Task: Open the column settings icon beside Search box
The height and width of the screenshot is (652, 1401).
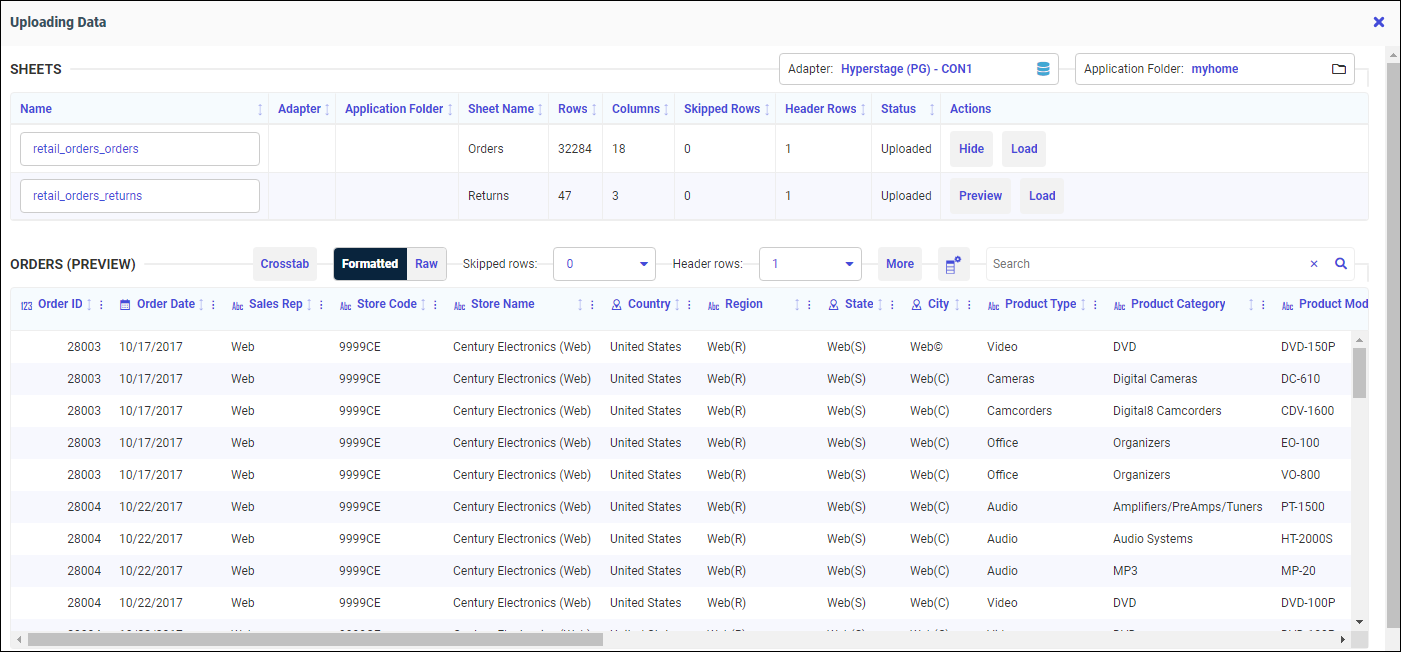Action: pyautogui.click(x=955, y=263)
